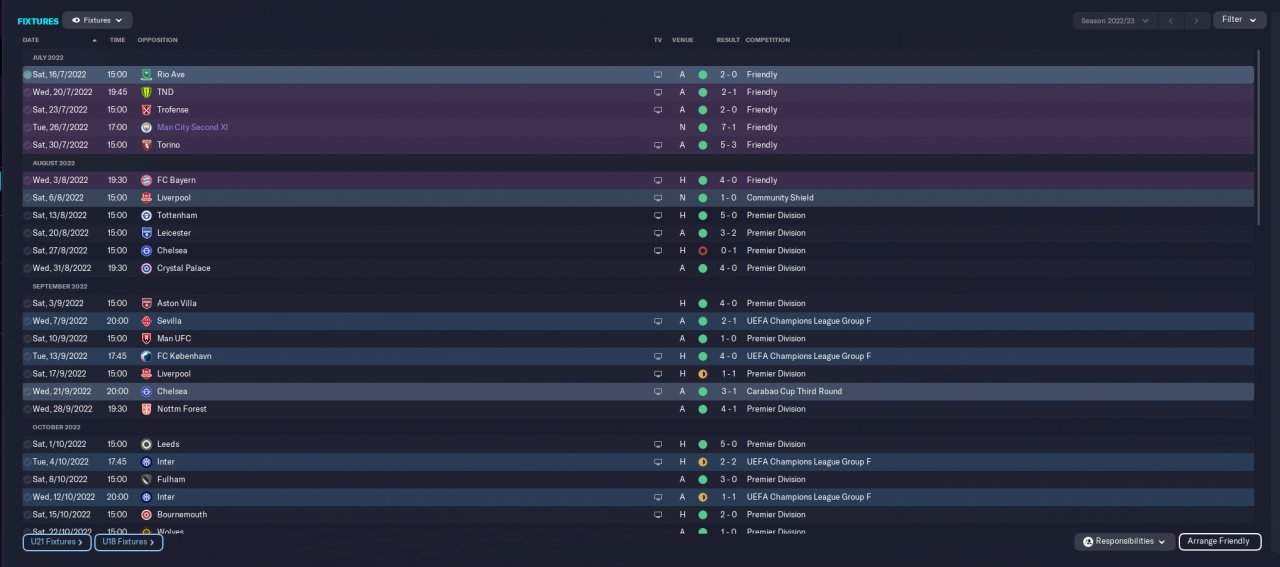Open the Man City Second XI link

tap(192, 128)
